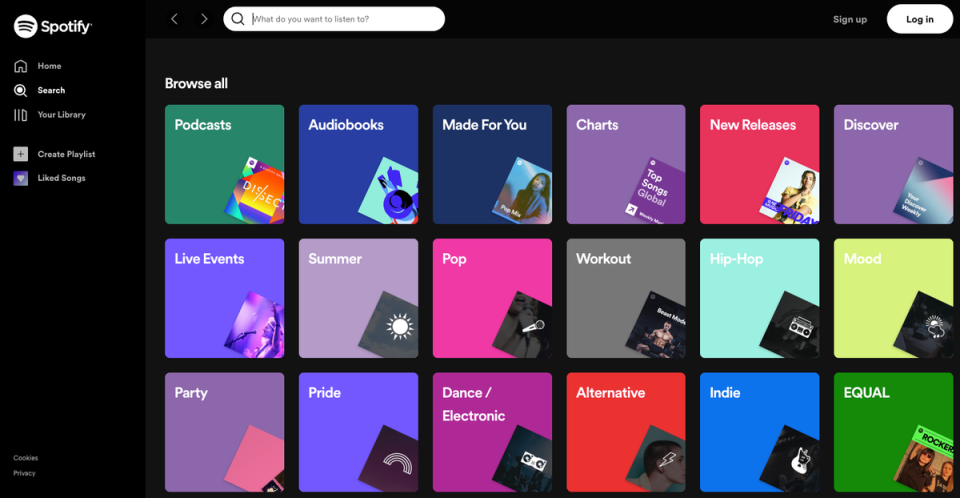
Task: Type in the 'What do you want to listen to?' field
Action: (340, 19)
